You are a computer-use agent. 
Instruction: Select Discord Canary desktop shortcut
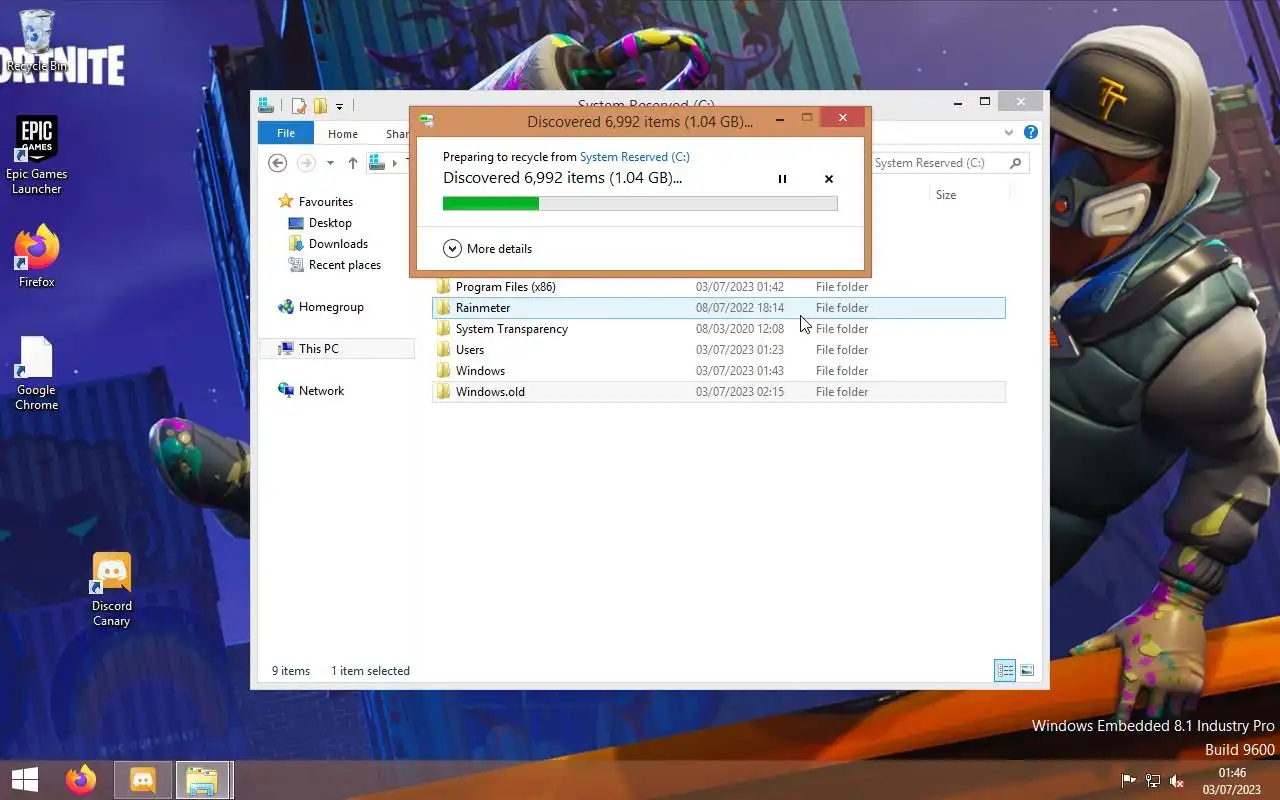point(112,590)
